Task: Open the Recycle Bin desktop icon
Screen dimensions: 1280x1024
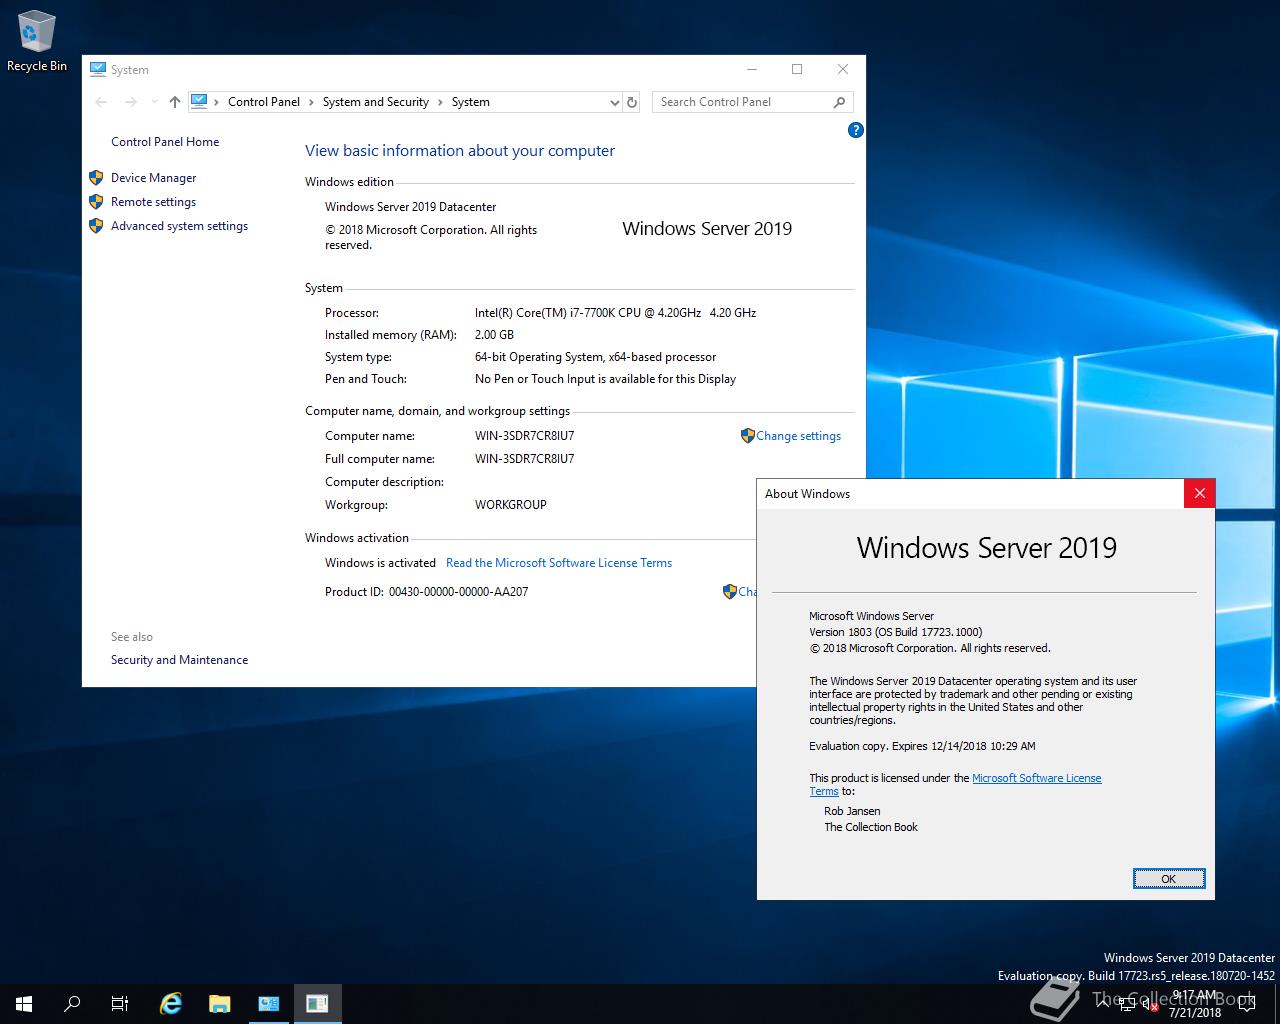Action: 37,42
